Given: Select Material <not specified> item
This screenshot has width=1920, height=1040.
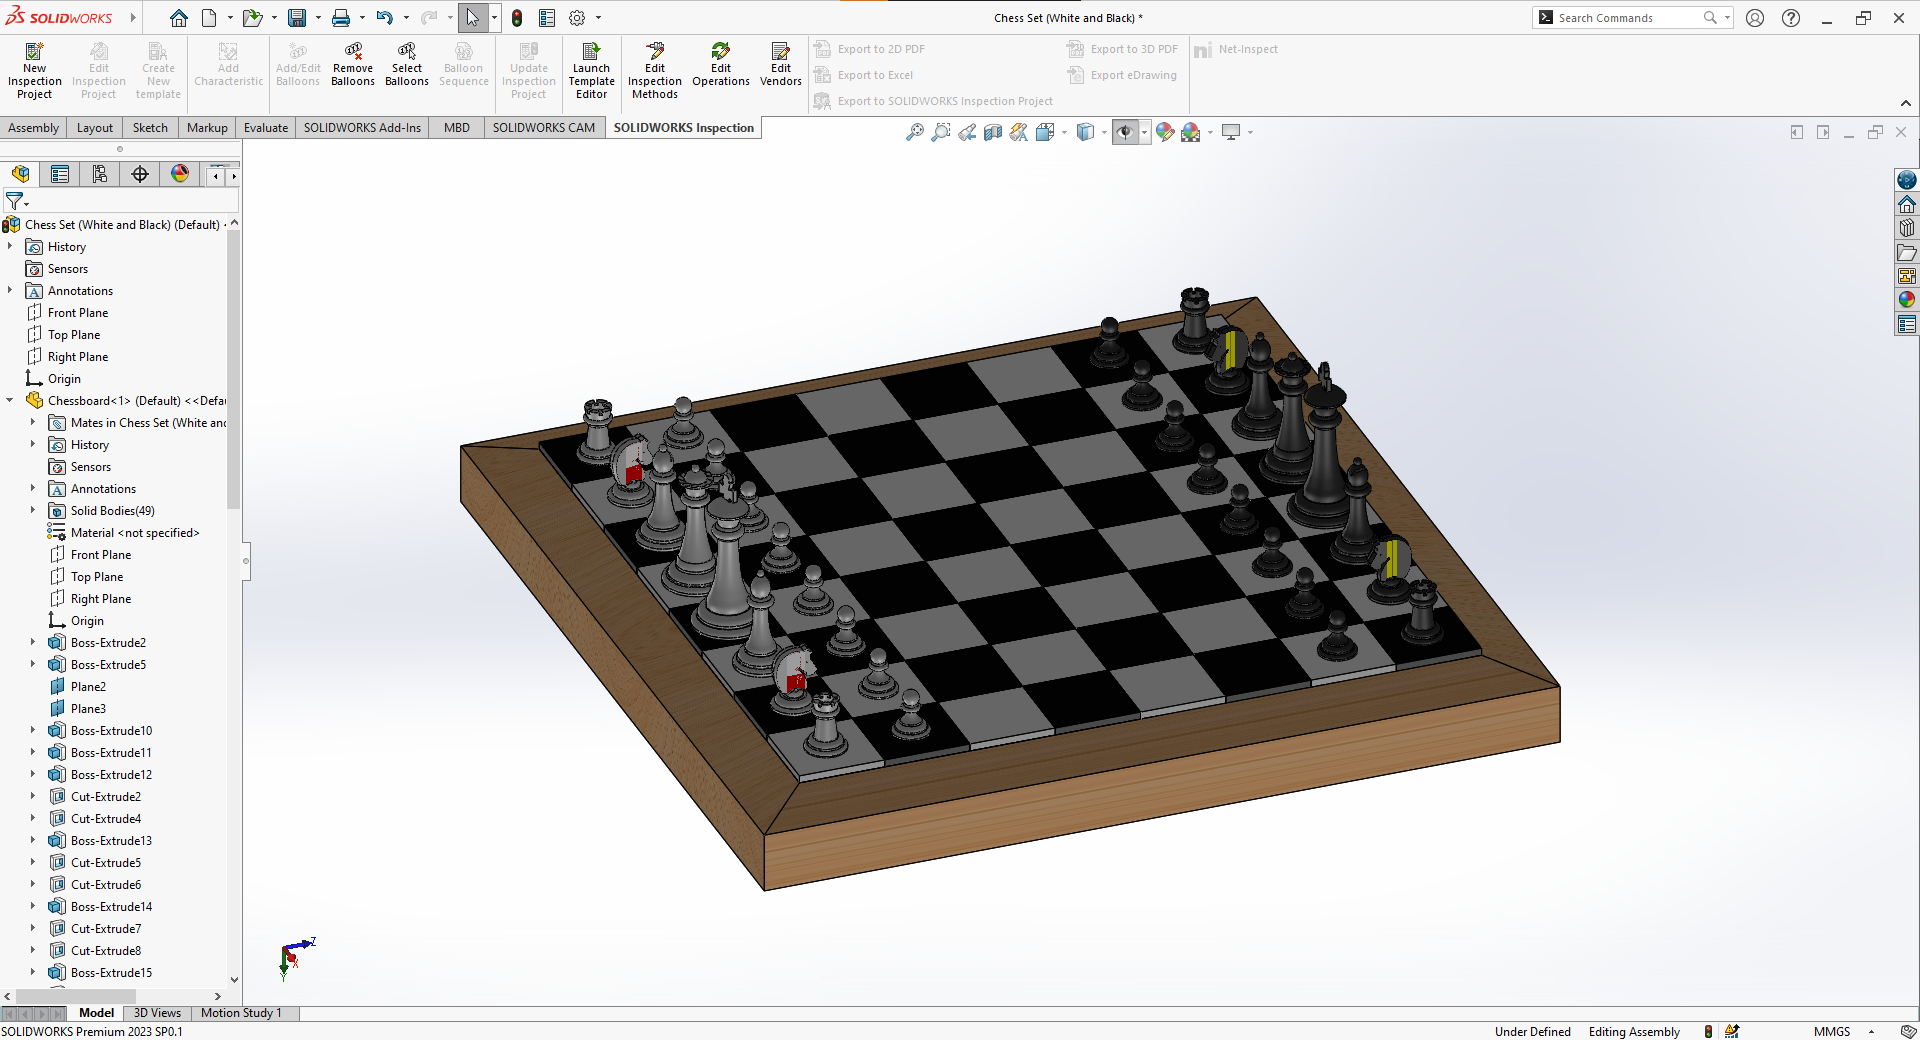Looking at the screenshot, I should click(x=135, y=533).
